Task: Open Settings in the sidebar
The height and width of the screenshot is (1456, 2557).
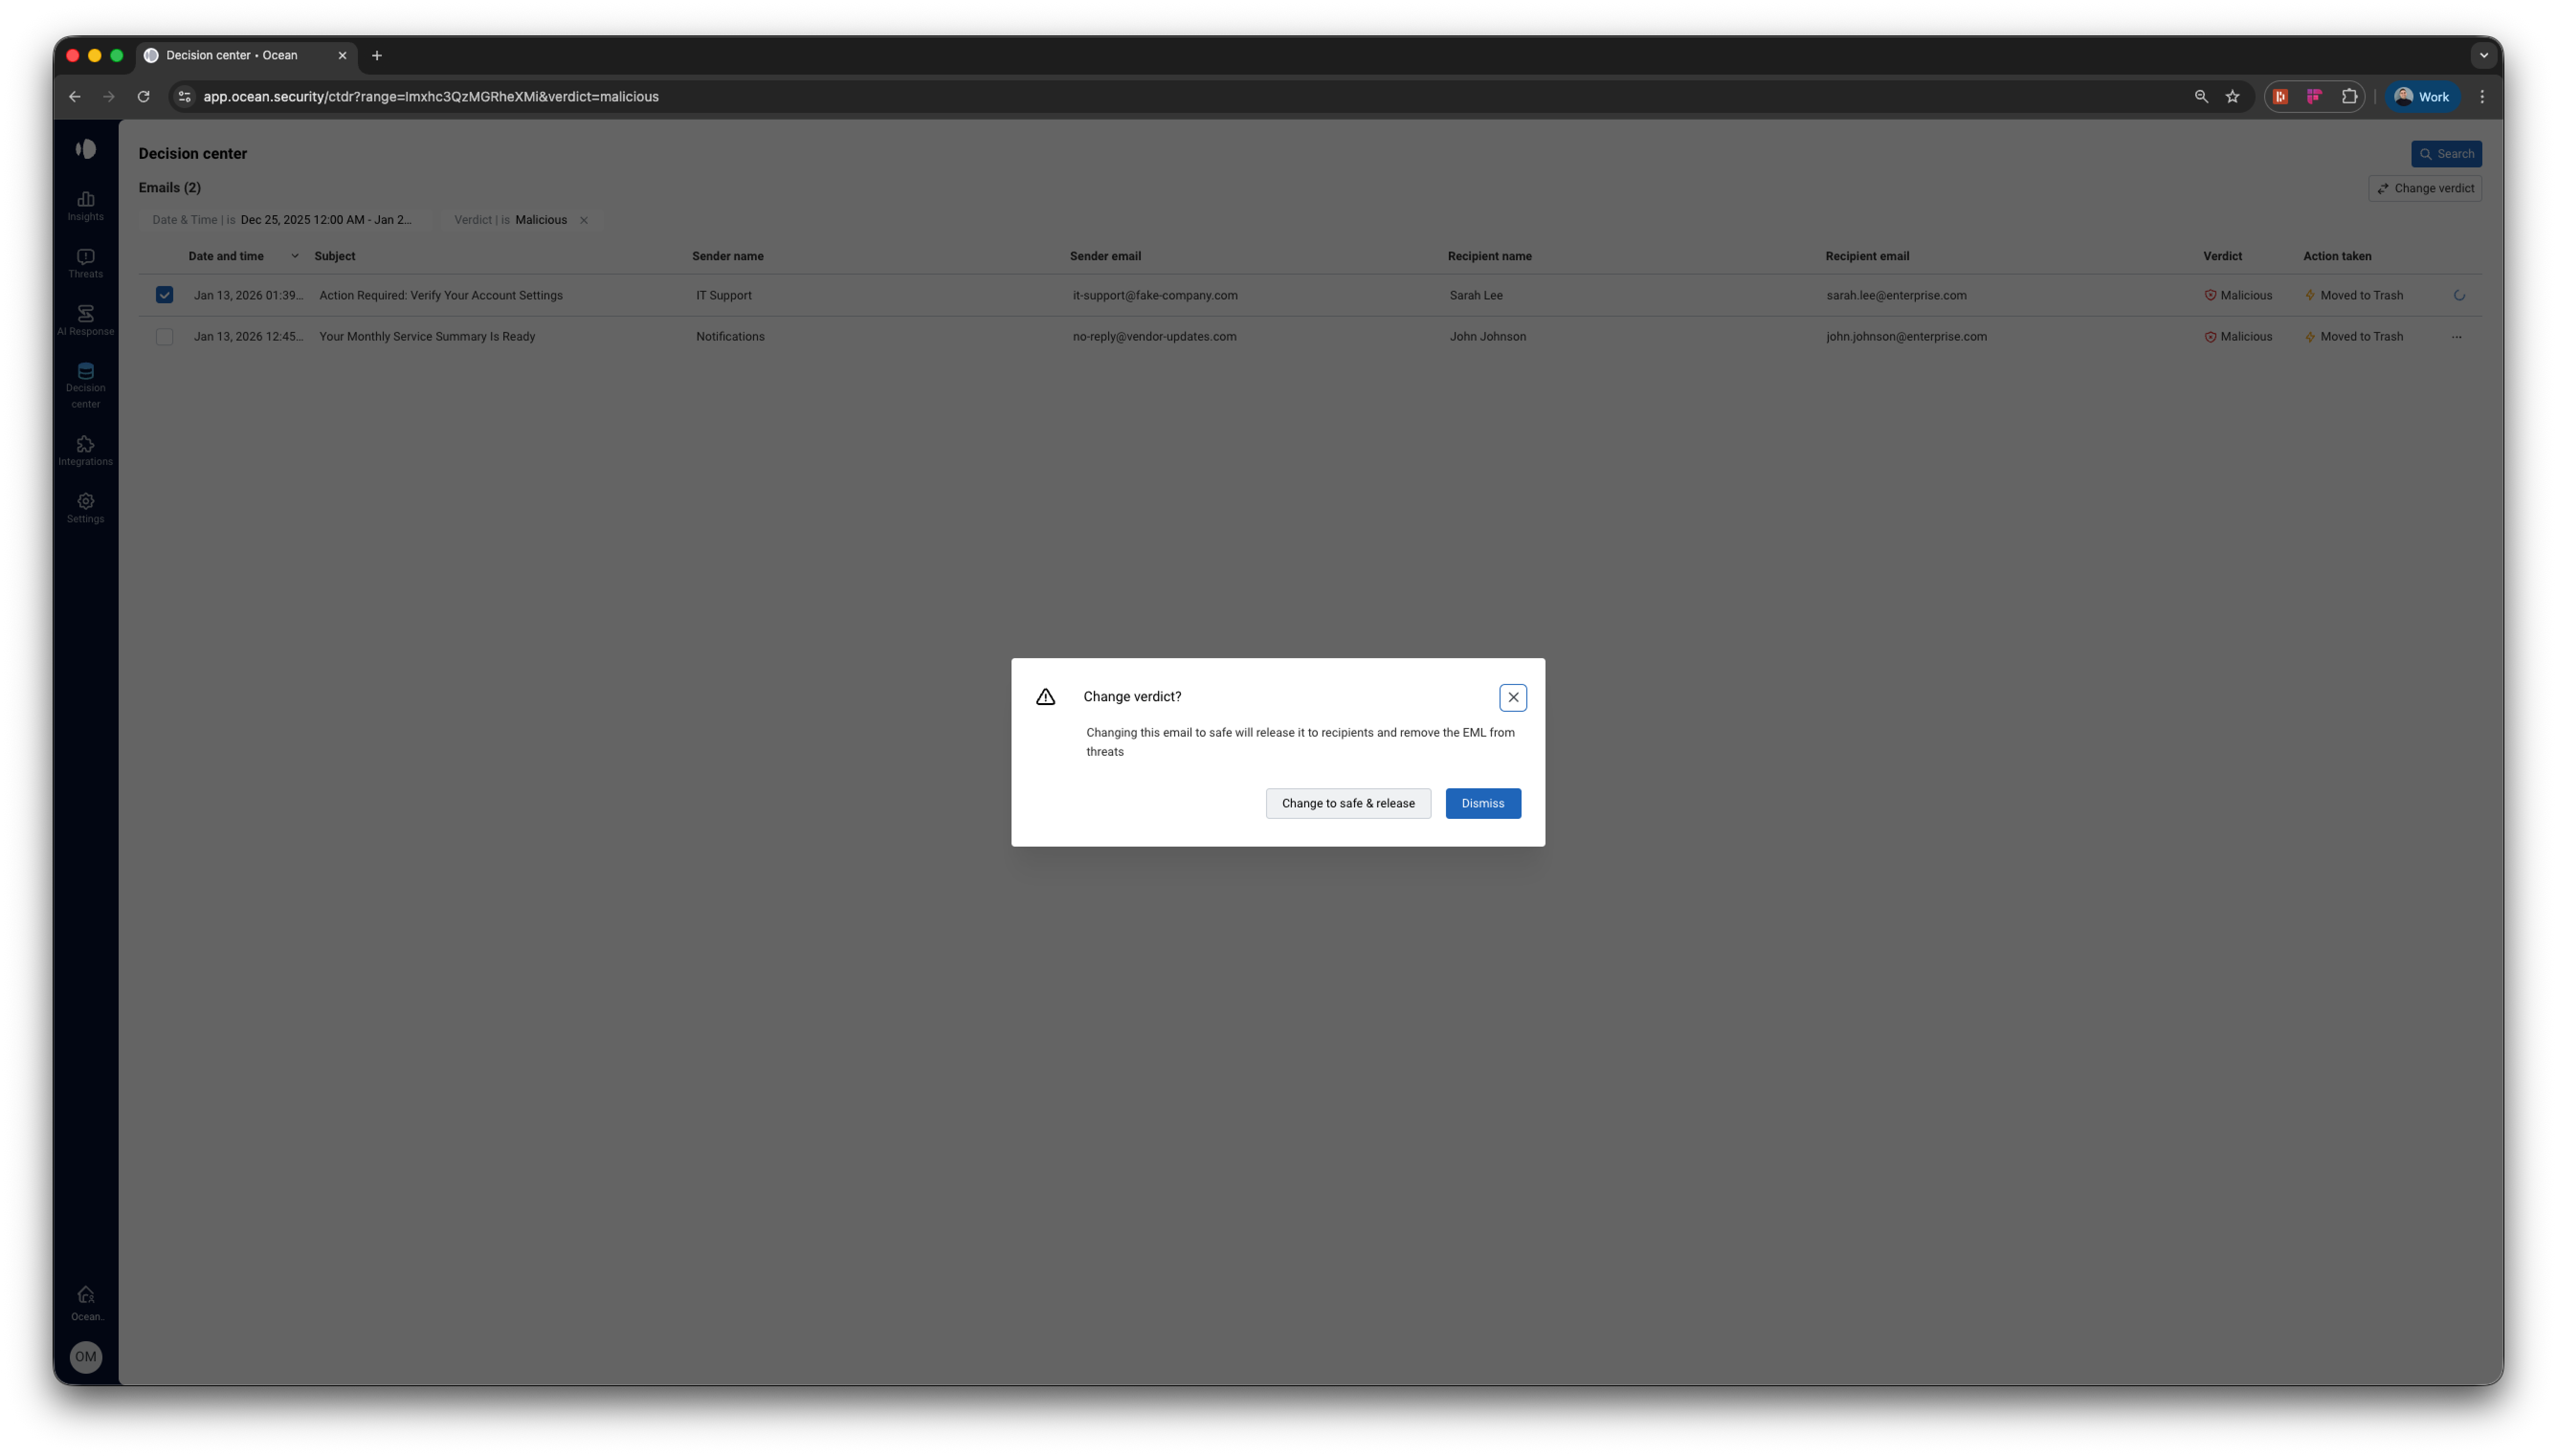Action: pos(85,508)
